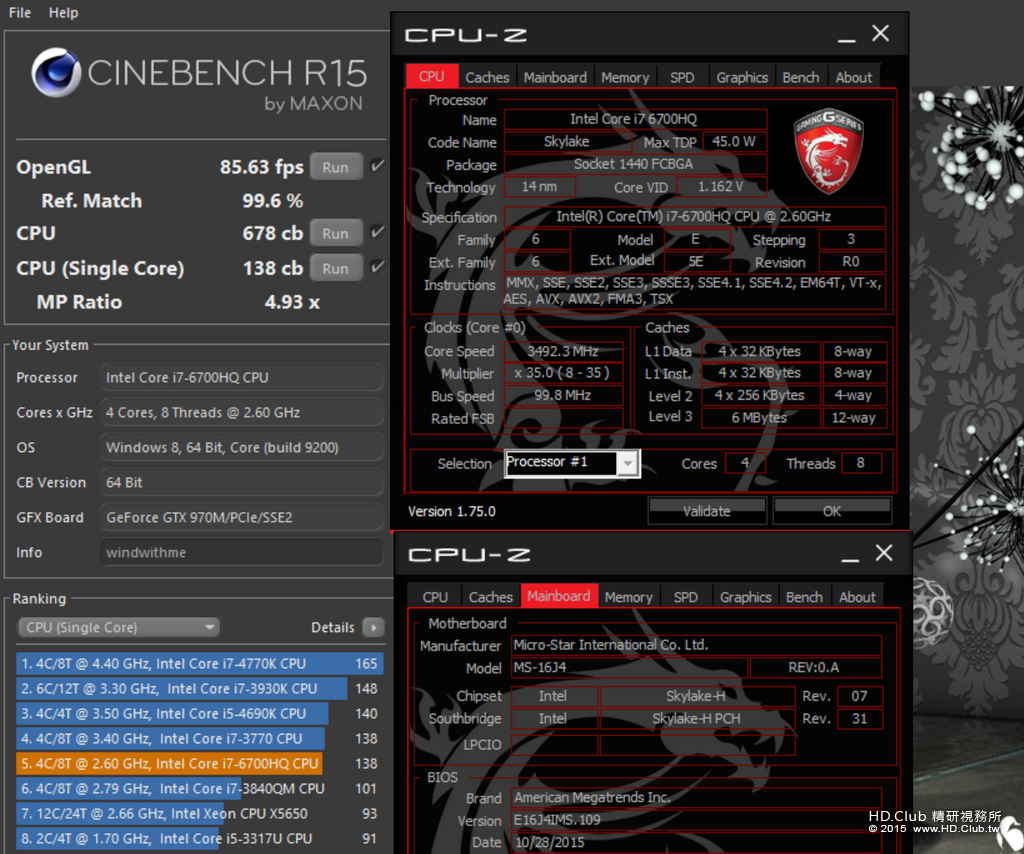Click the OS field showing Windows 8
This screenshot has width=1024, height=854.
[241, 447]
